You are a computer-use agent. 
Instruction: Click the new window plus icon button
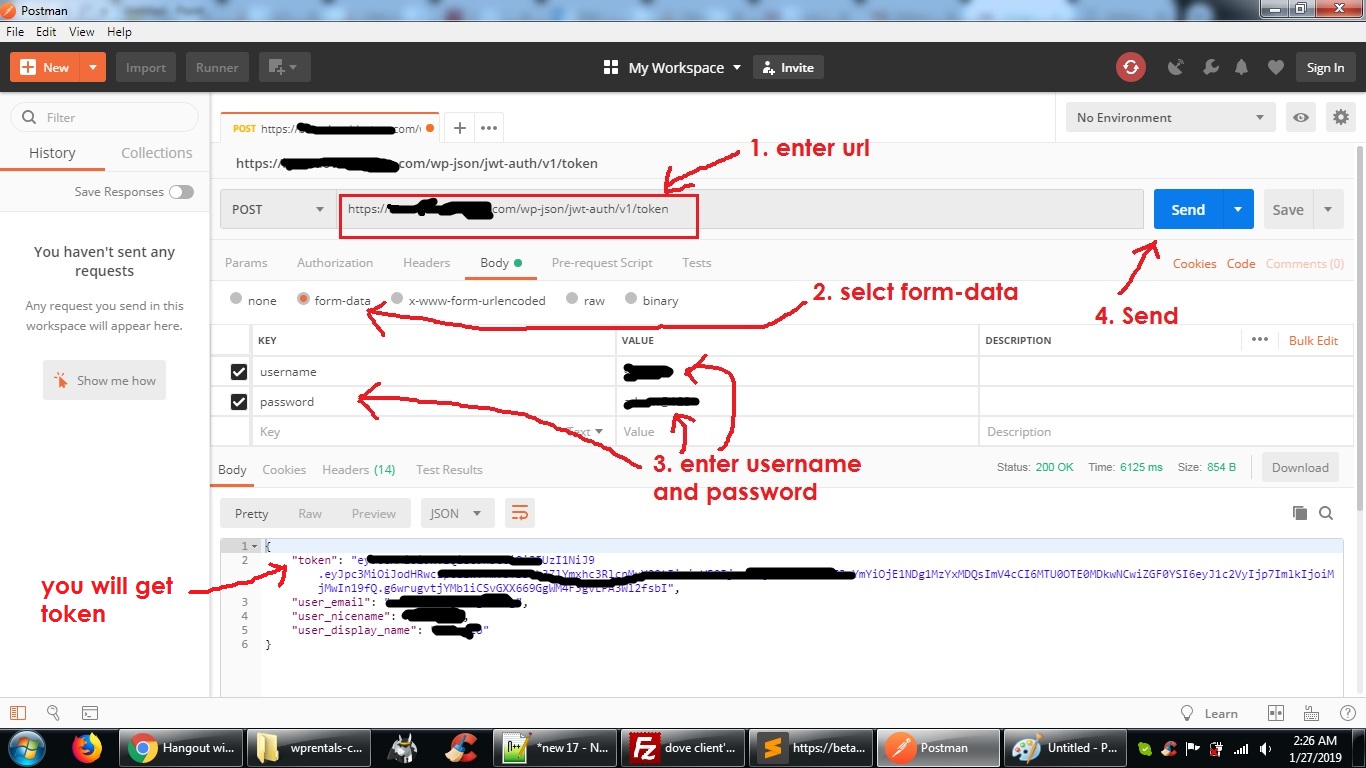pos(285,67)
